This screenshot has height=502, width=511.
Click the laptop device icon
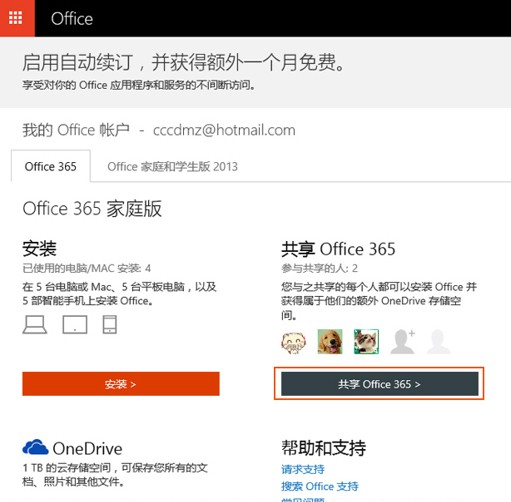[35, 325]
